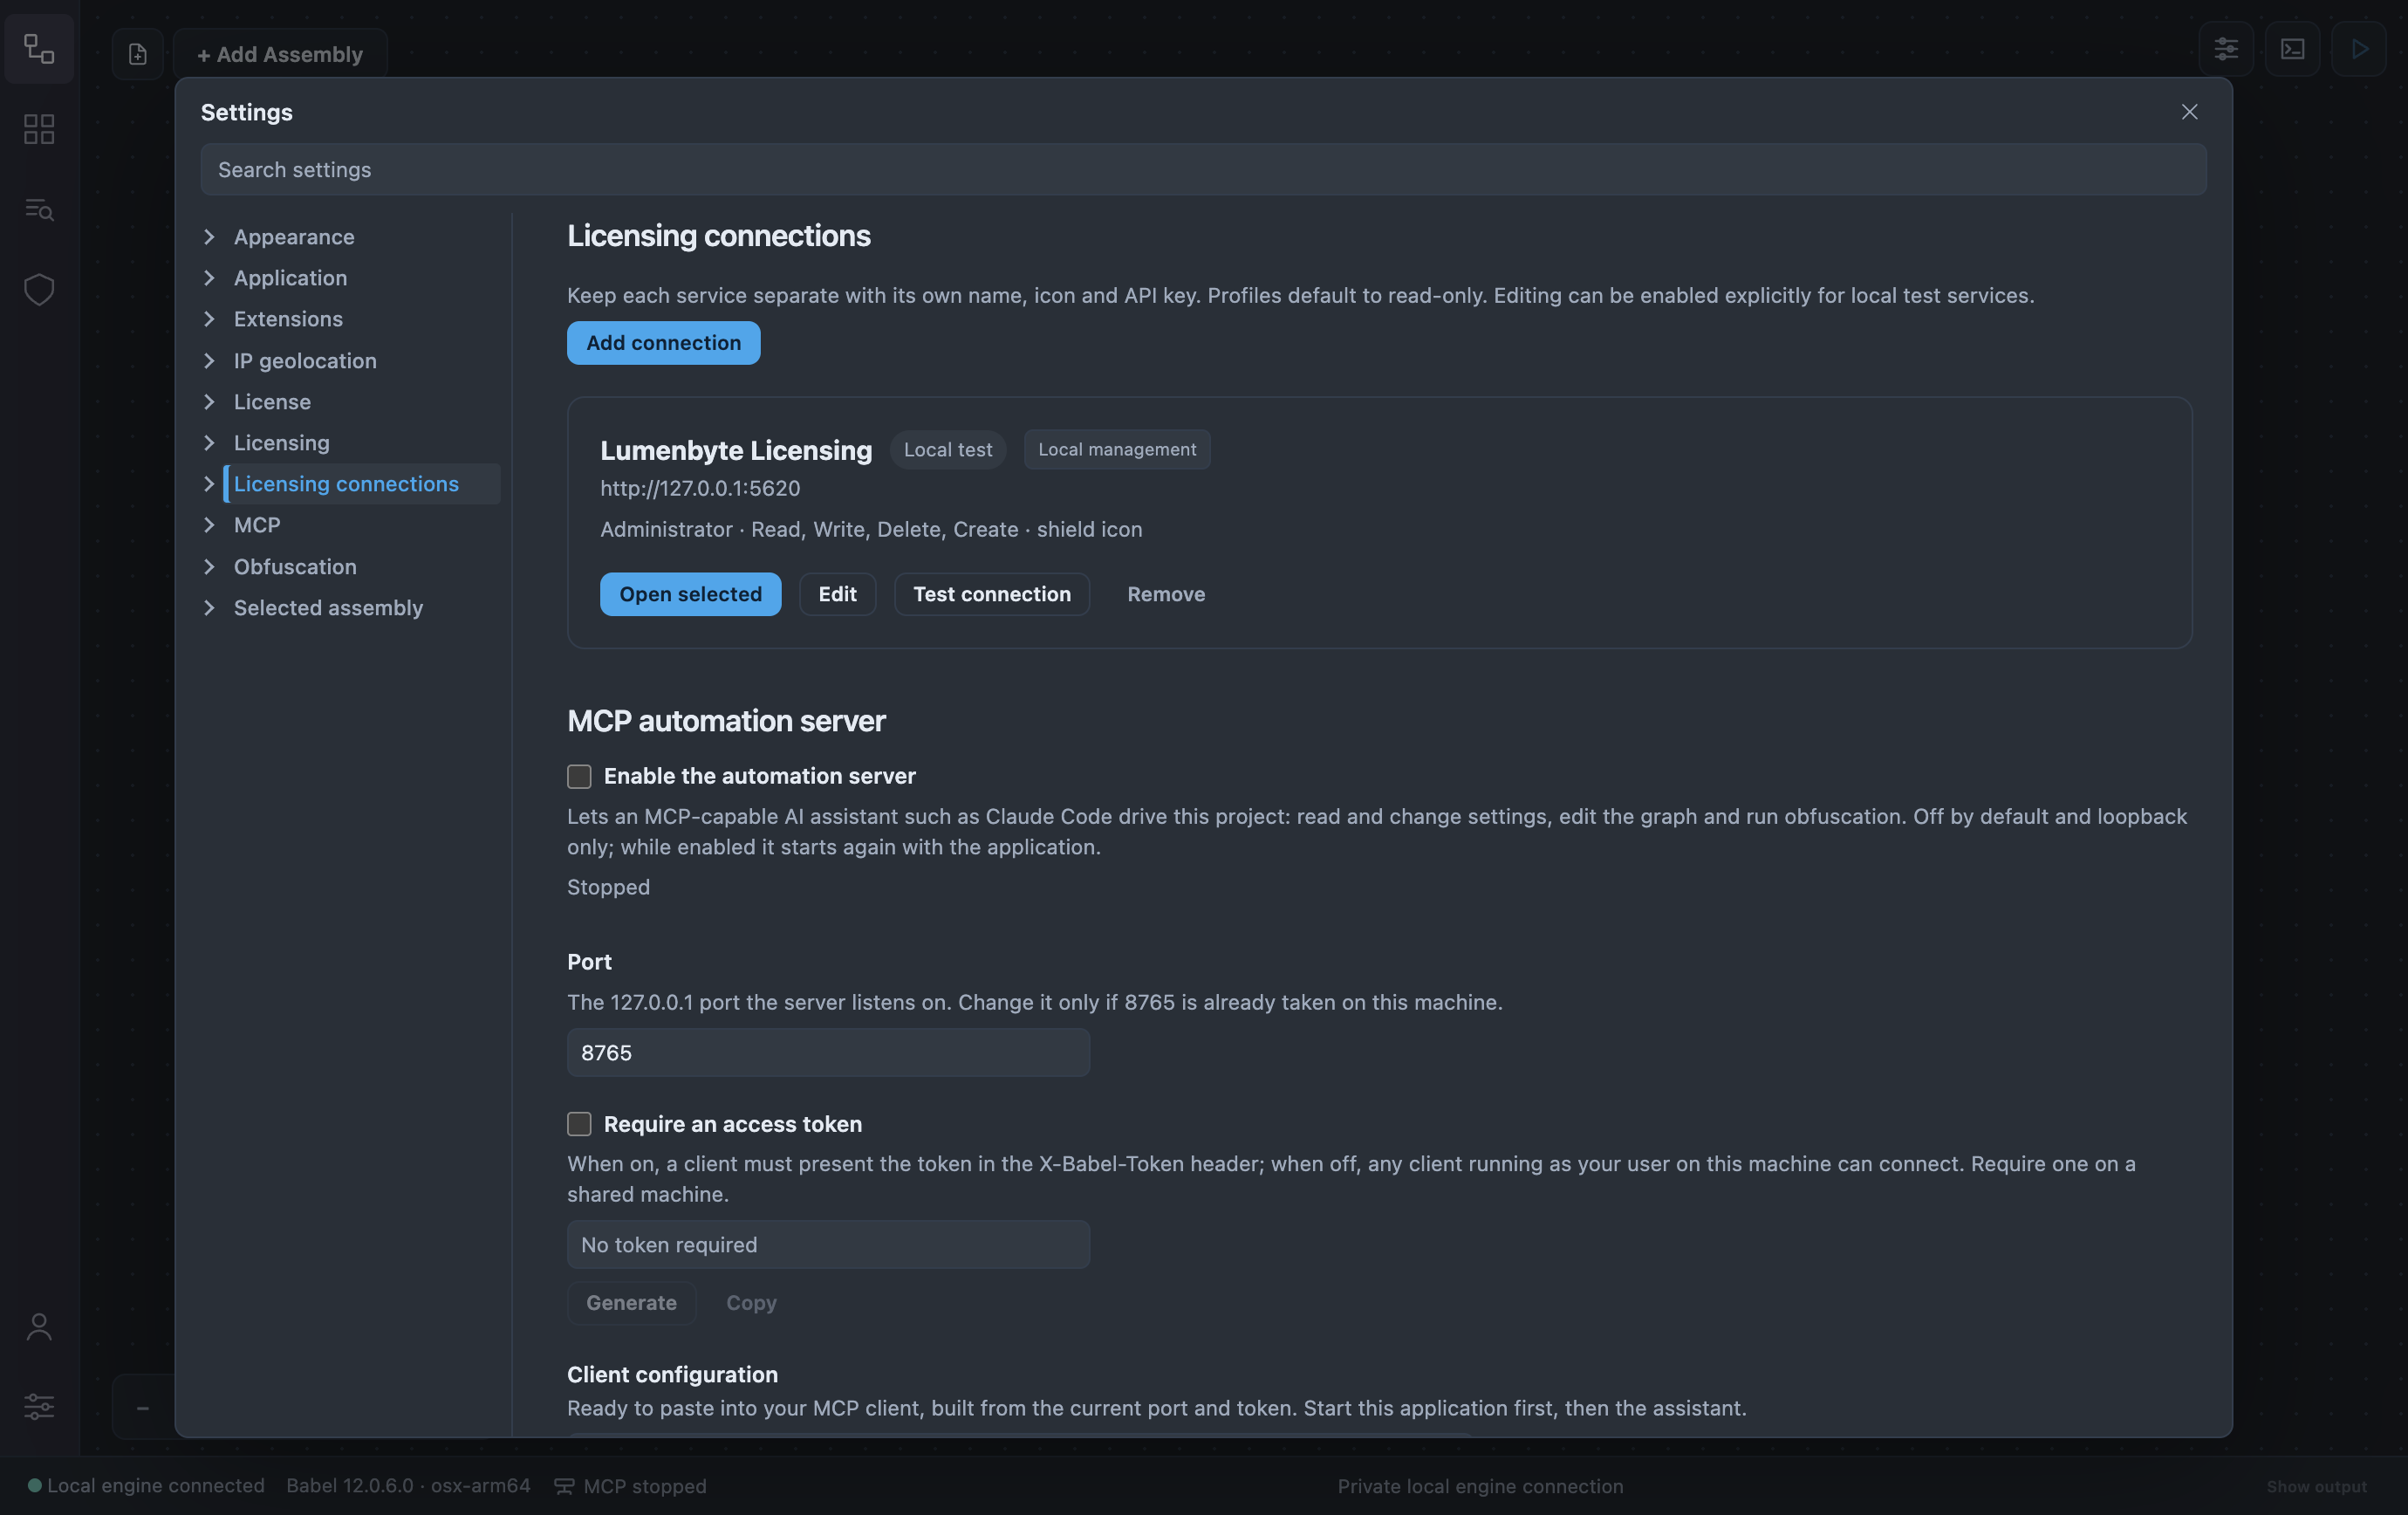Close the Settings dialog with the X
The width and height of the screenshot is (2408, 1515).
click(x=2189, y=112)
